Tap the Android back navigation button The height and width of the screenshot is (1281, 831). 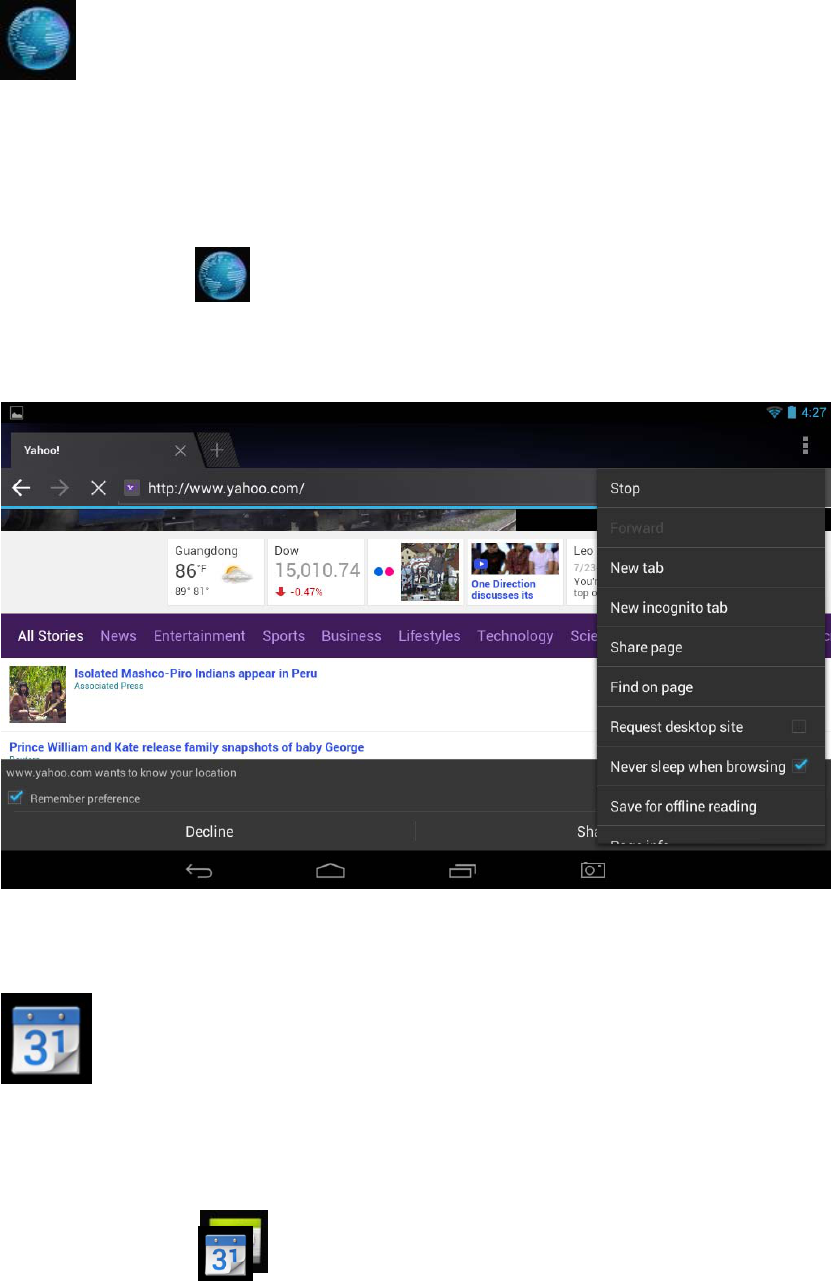pyautogui.click(x=199, y=871)
